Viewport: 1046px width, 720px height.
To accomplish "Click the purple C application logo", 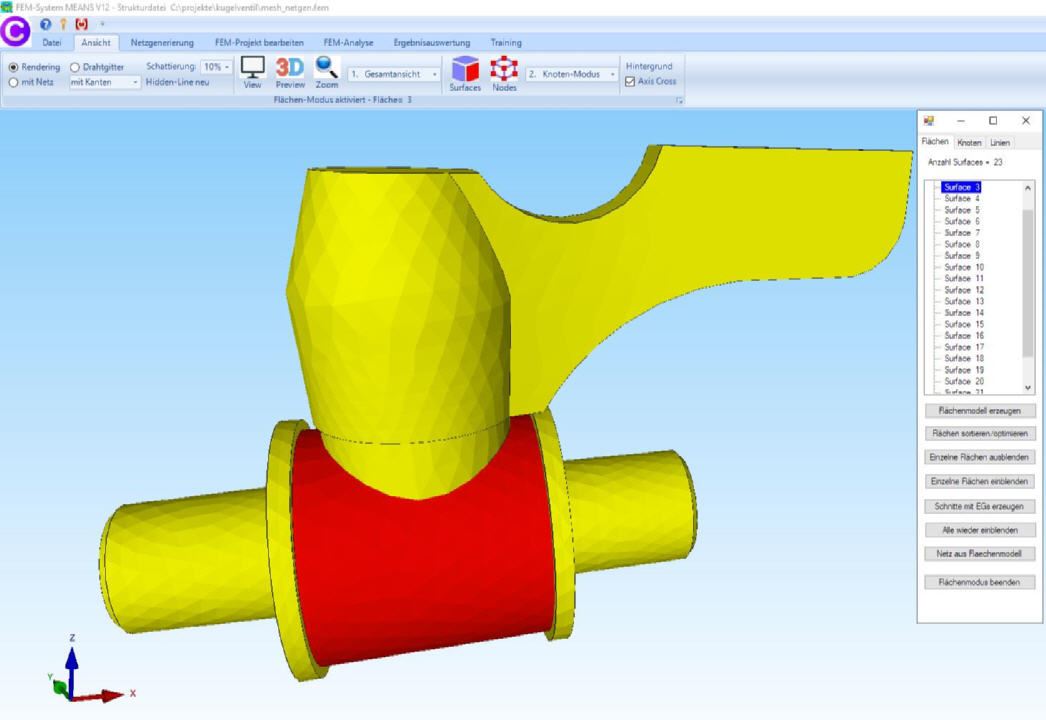I will click(x=15, y=31).
